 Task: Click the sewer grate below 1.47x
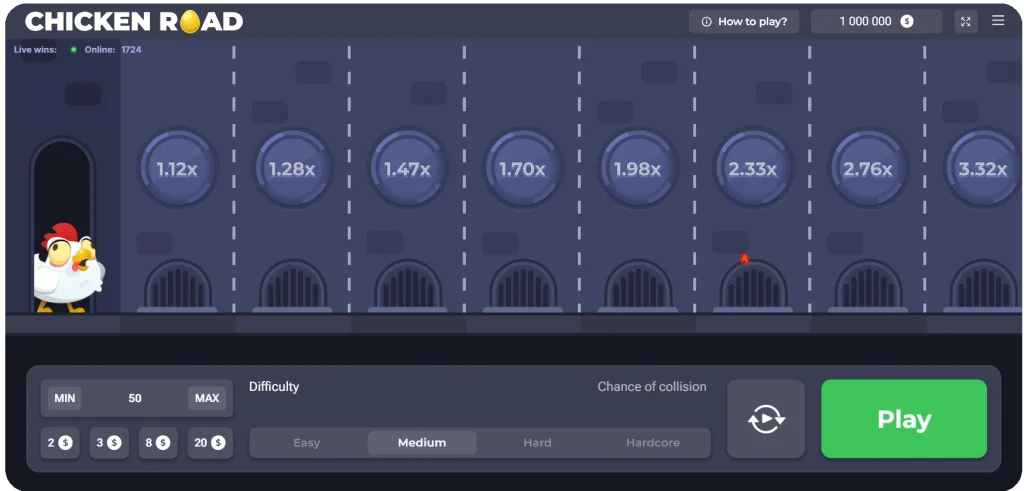pos(408,286)
